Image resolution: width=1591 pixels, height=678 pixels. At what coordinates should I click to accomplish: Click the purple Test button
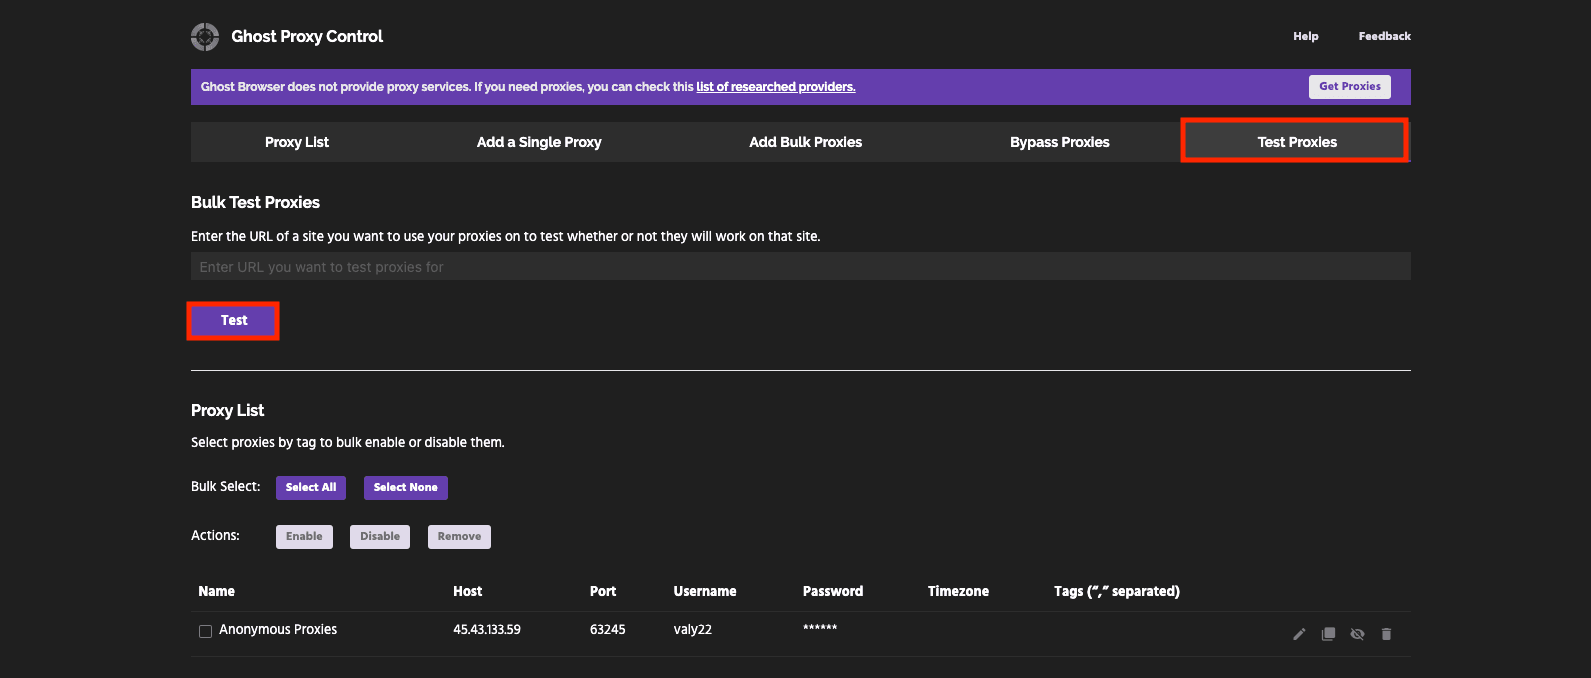234,320
